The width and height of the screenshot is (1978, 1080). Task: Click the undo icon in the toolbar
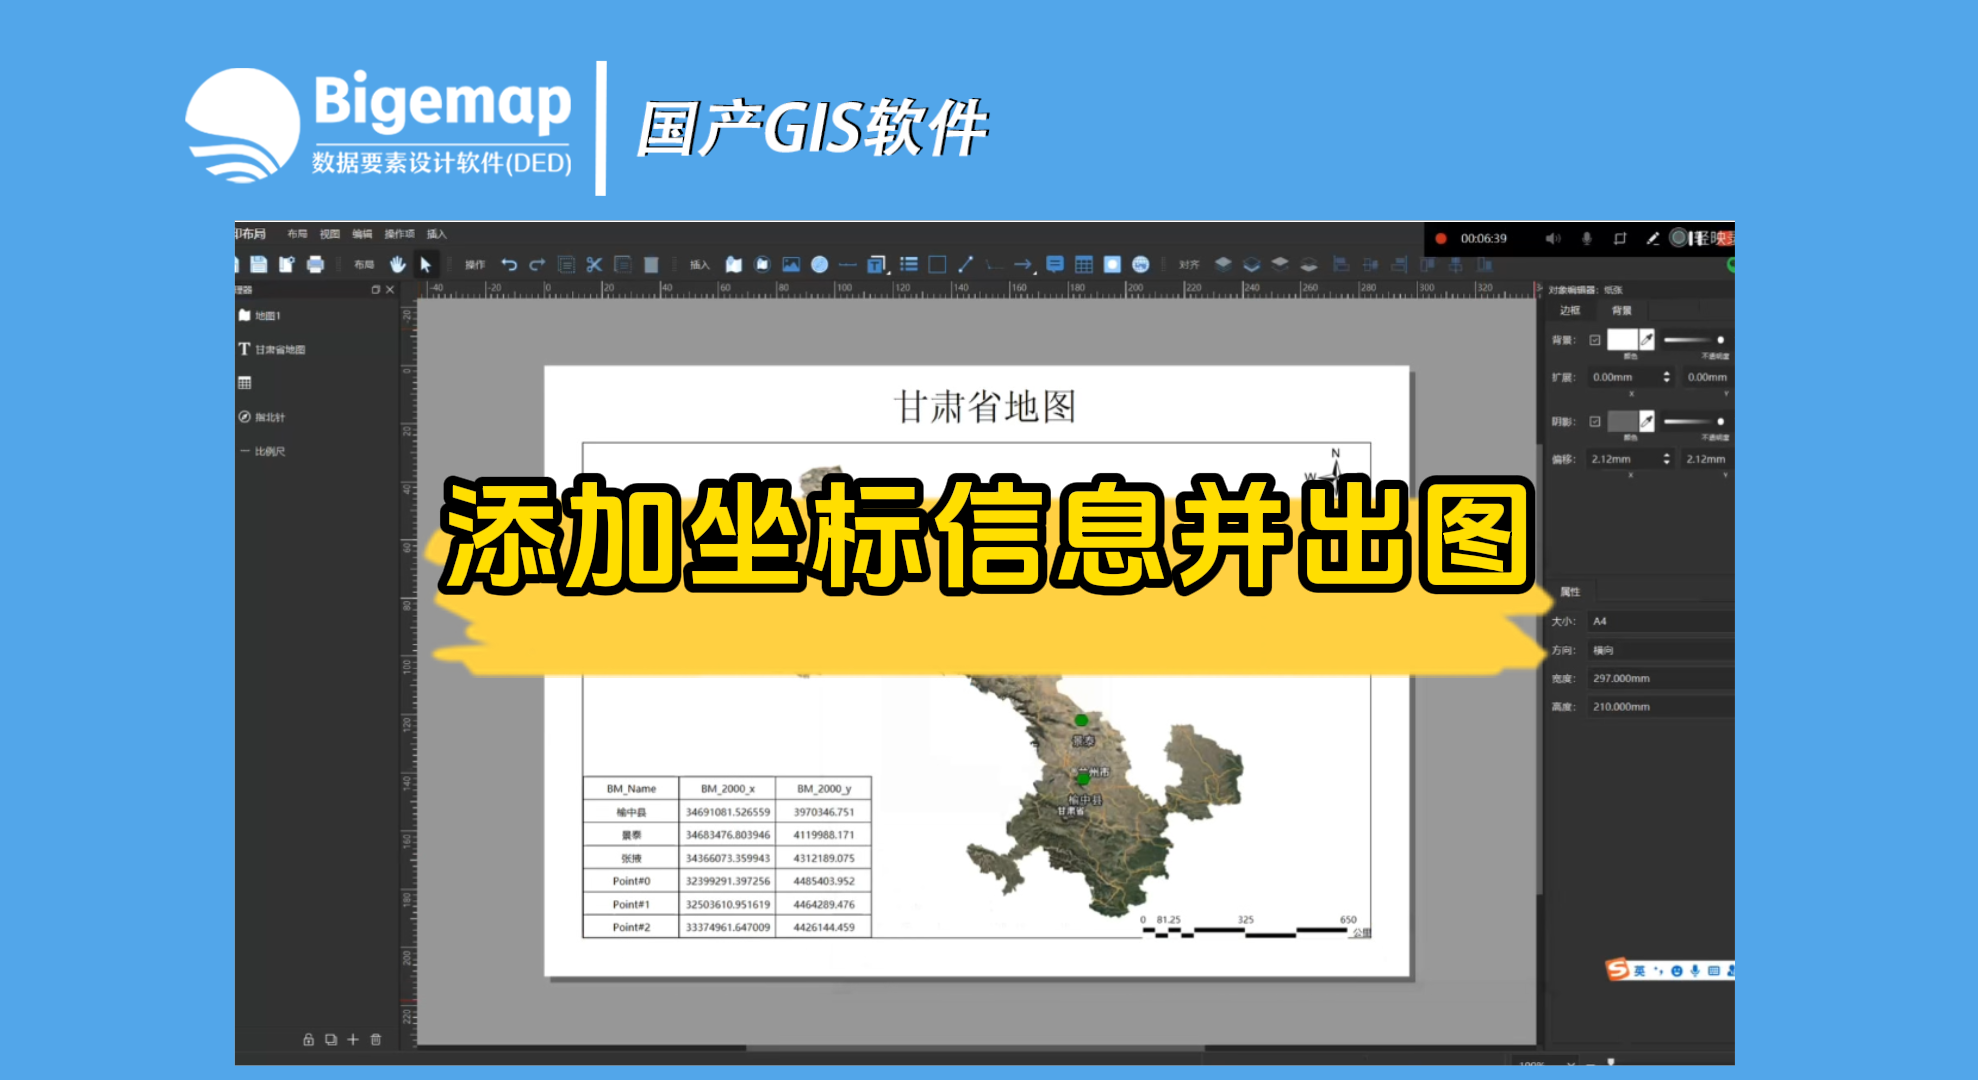(x=511, y=264)
